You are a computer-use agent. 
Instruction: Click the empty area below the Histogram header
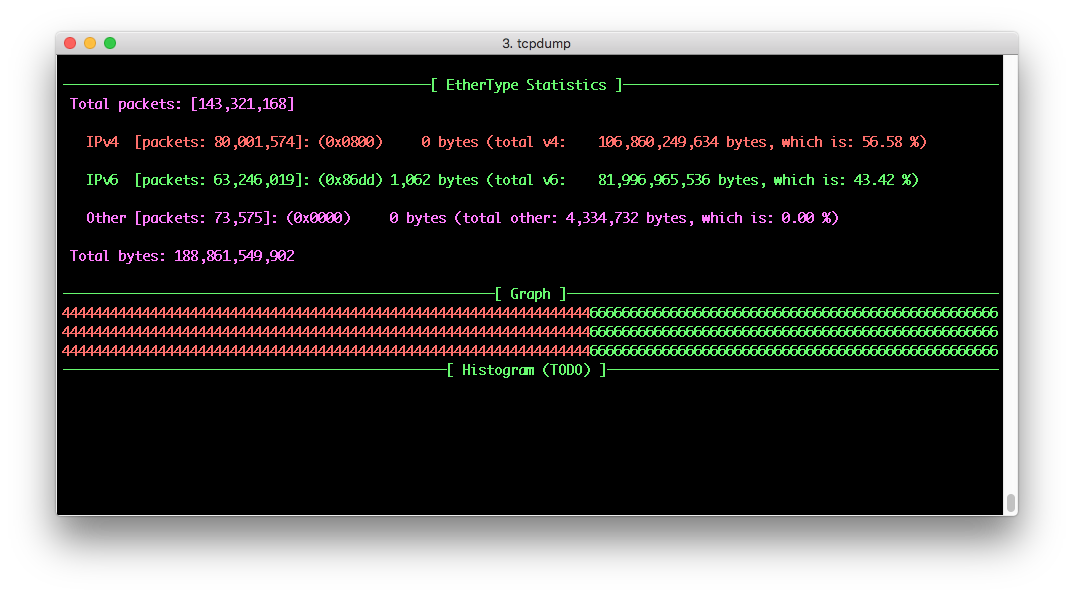click(x=530, y=440)
